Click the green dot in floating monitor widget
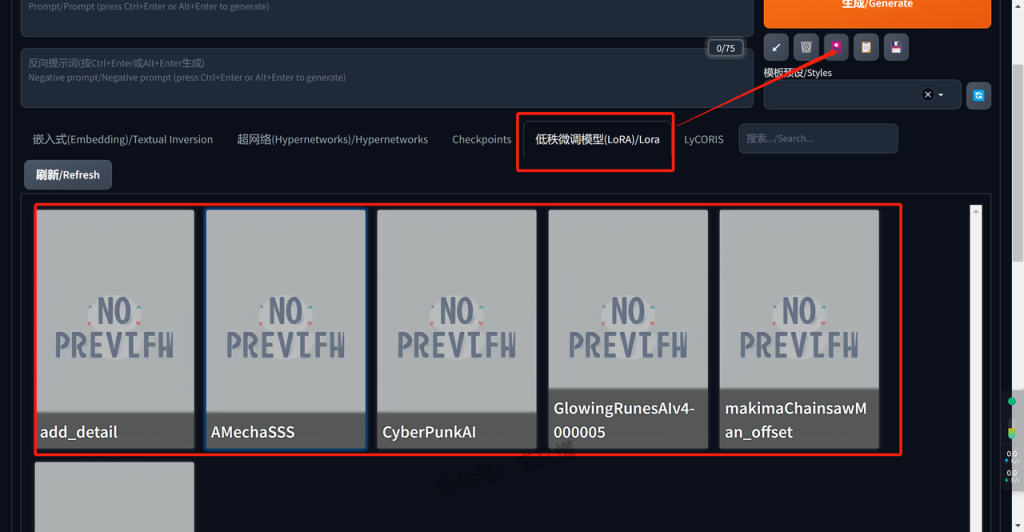 1011,401
